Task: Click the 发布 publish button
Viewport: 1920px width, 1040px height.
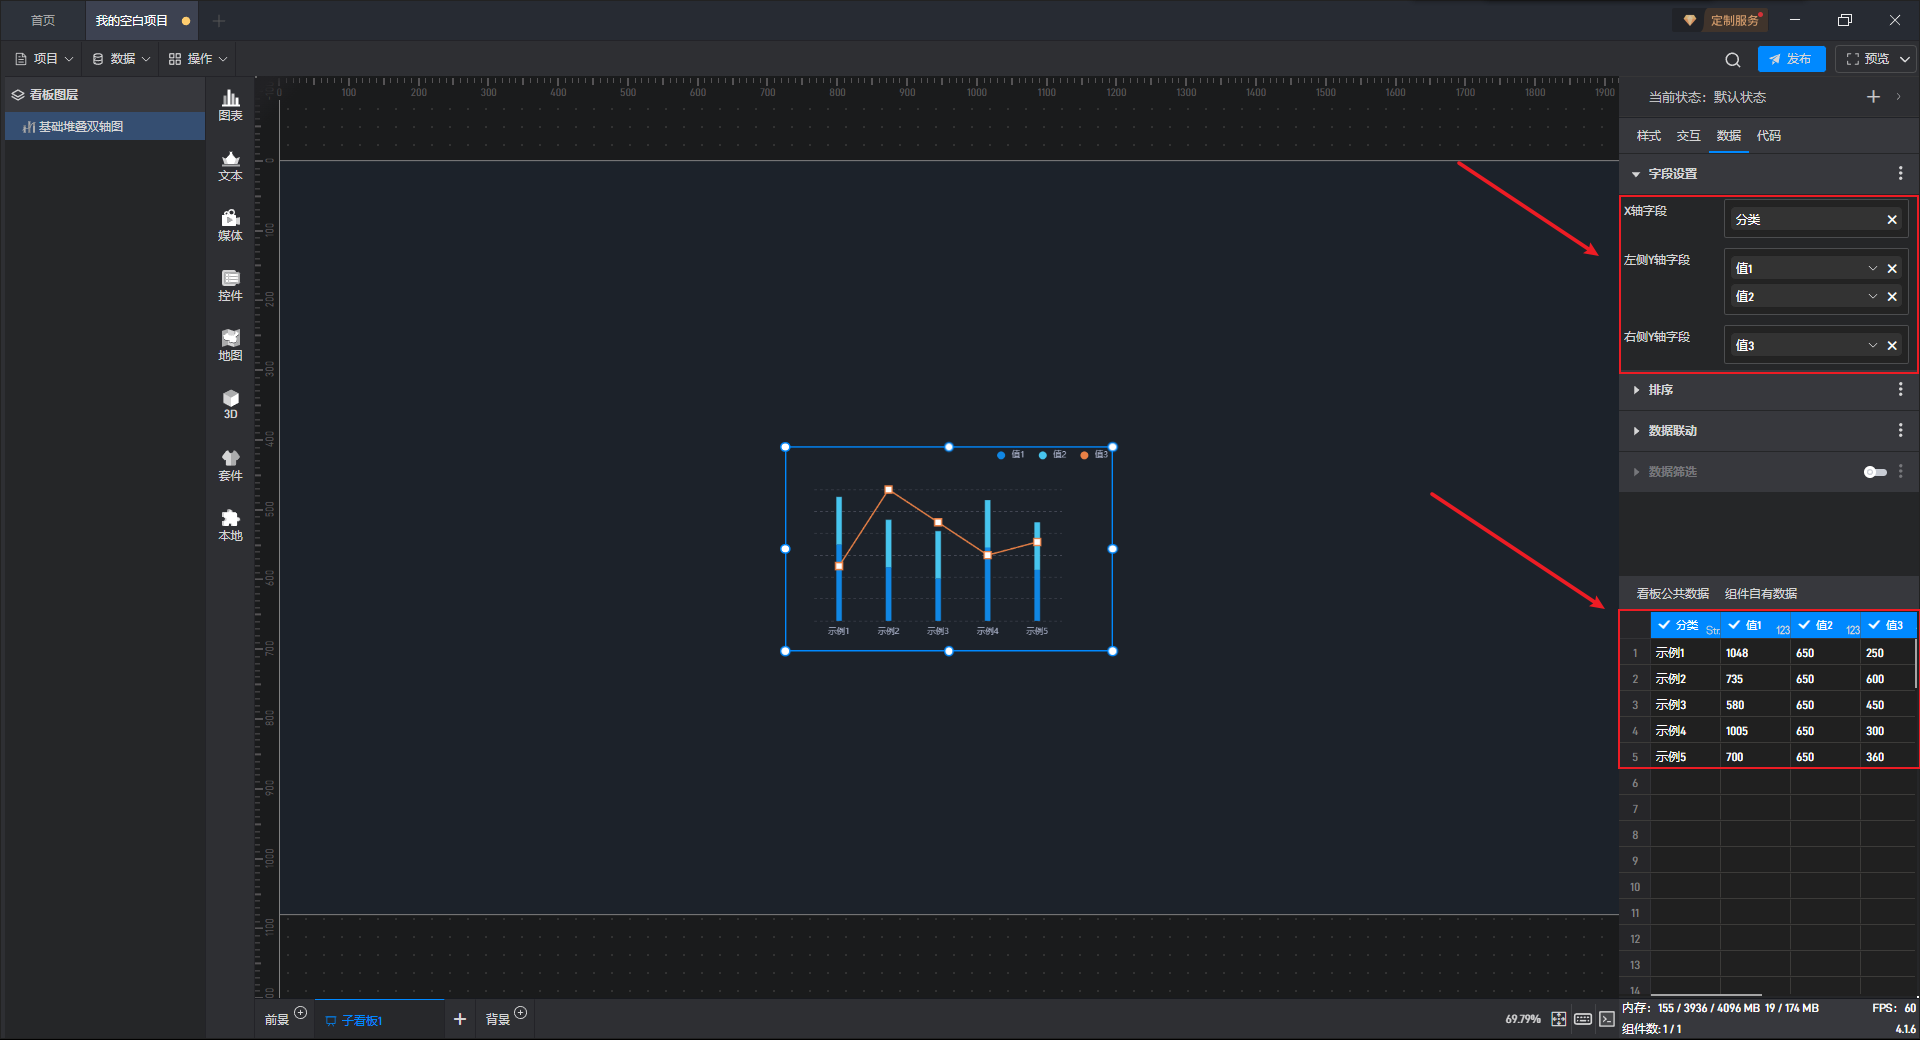Action: coord(1791,59)
